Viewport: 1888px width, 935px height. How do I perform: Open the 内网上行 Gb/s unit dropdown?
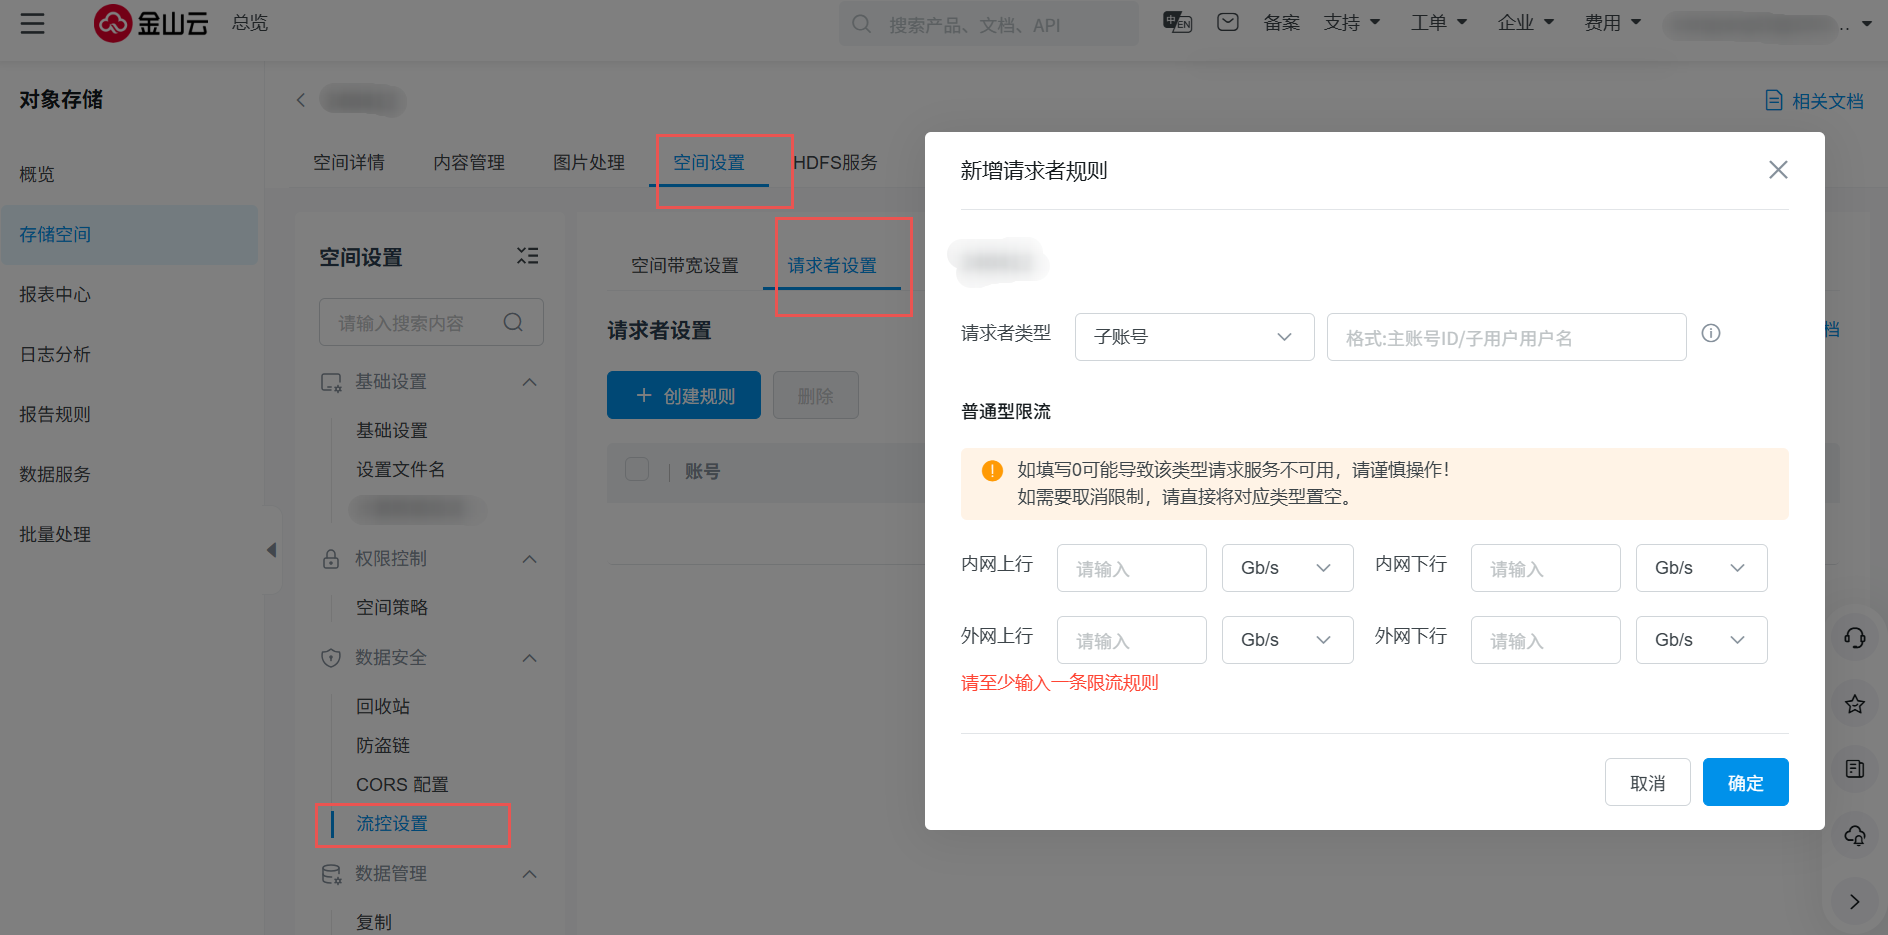pos(1287,568)
